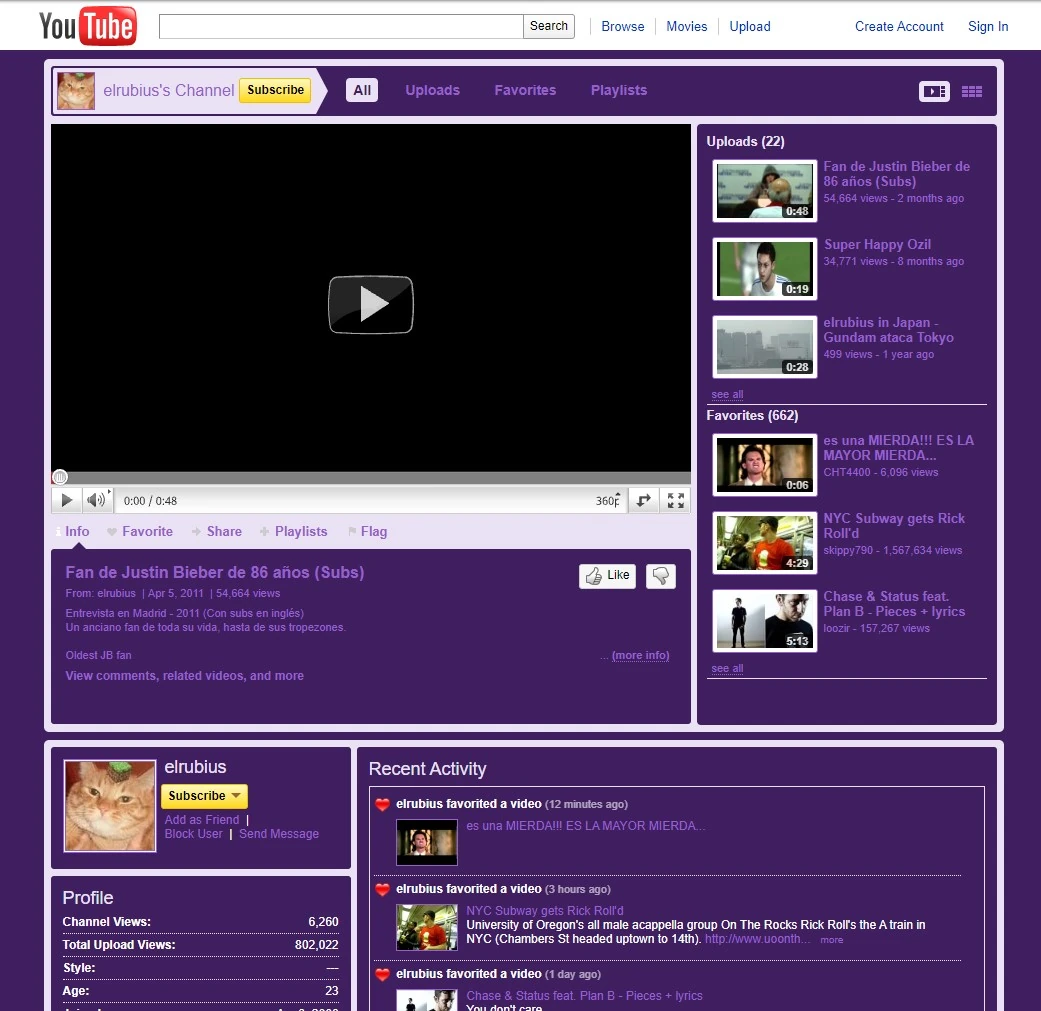Open Sign In
The width and height of the screenshot is (1041, 1011).
(x=987, y=26)
